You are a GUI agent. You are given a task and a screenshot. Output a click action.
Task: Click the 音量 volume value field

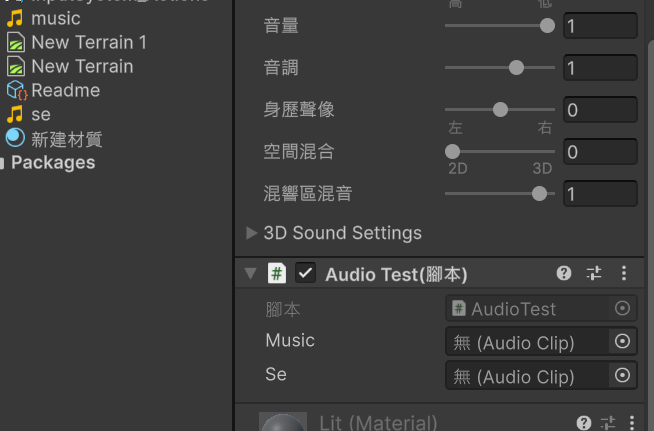600,26
